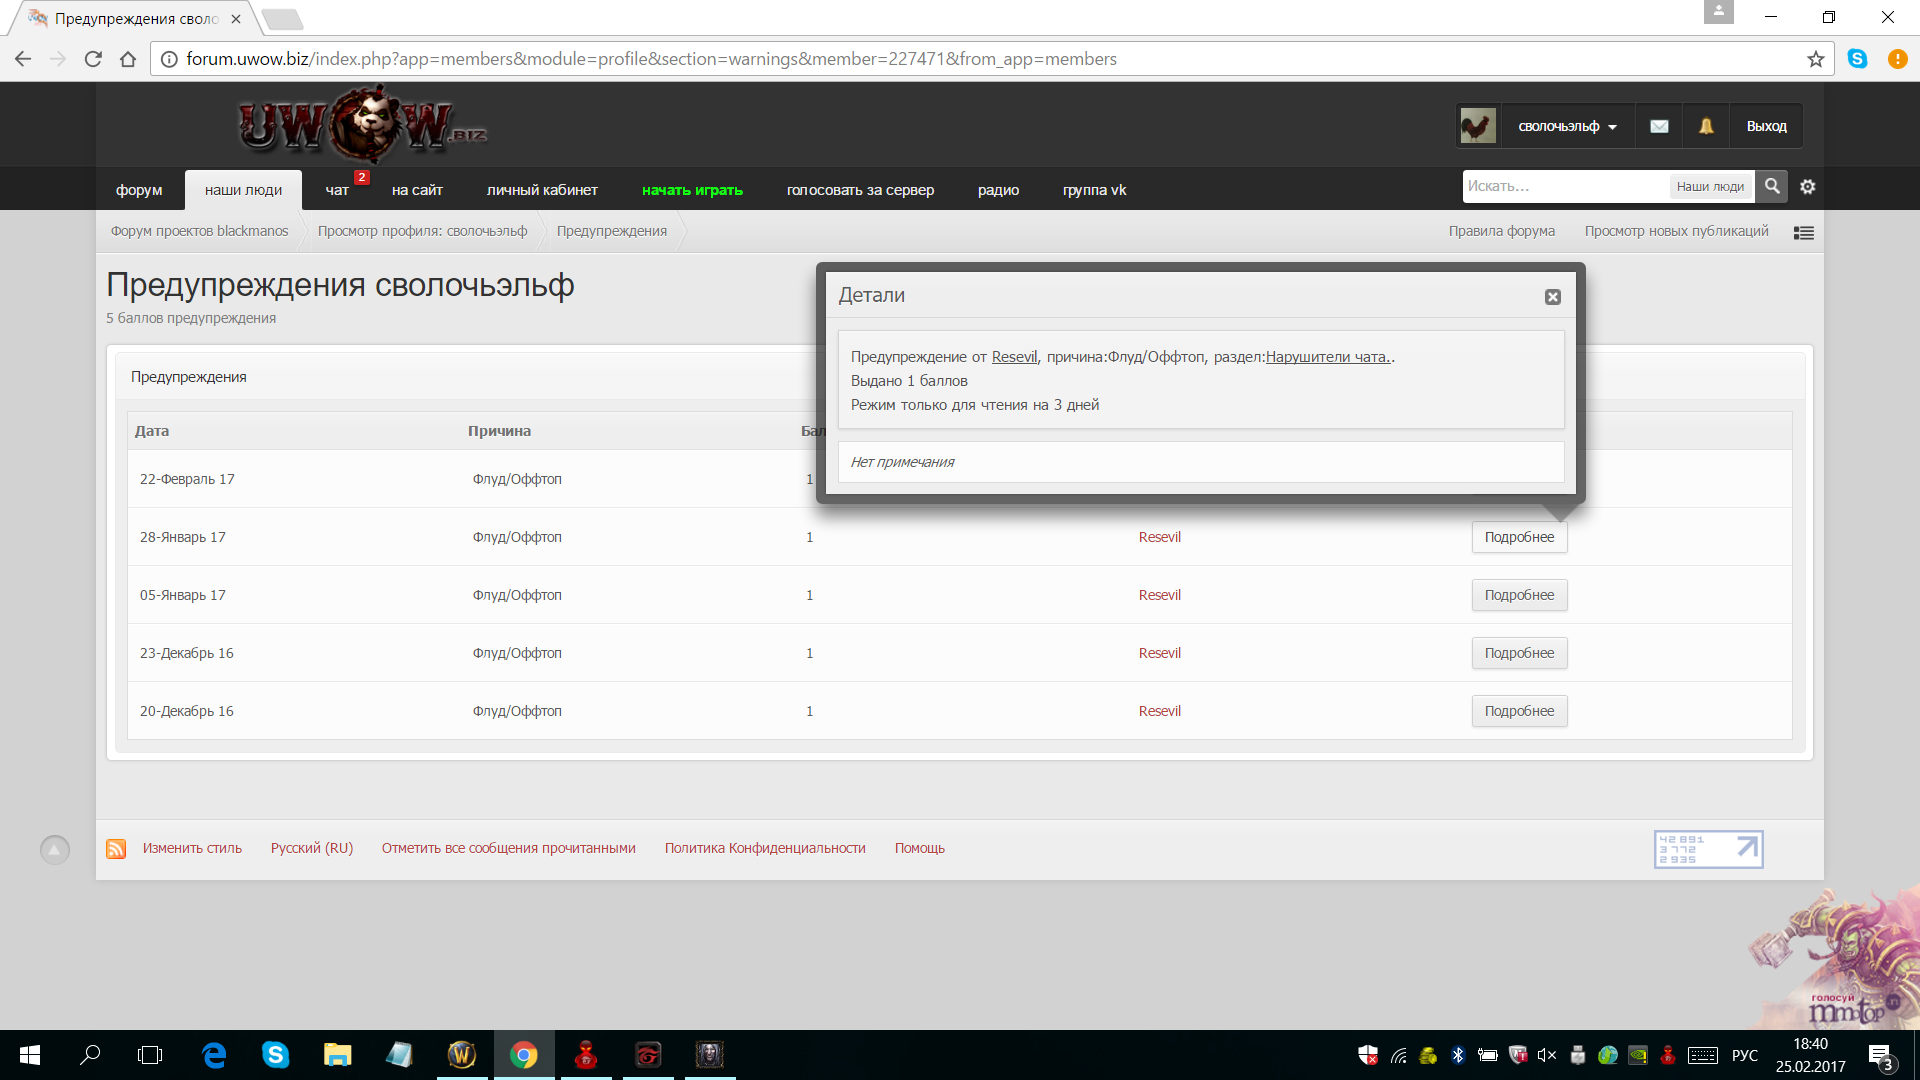The image size is (1920, 1080).
Task: Click the notifications bell icon
Action: [1706, 126]
